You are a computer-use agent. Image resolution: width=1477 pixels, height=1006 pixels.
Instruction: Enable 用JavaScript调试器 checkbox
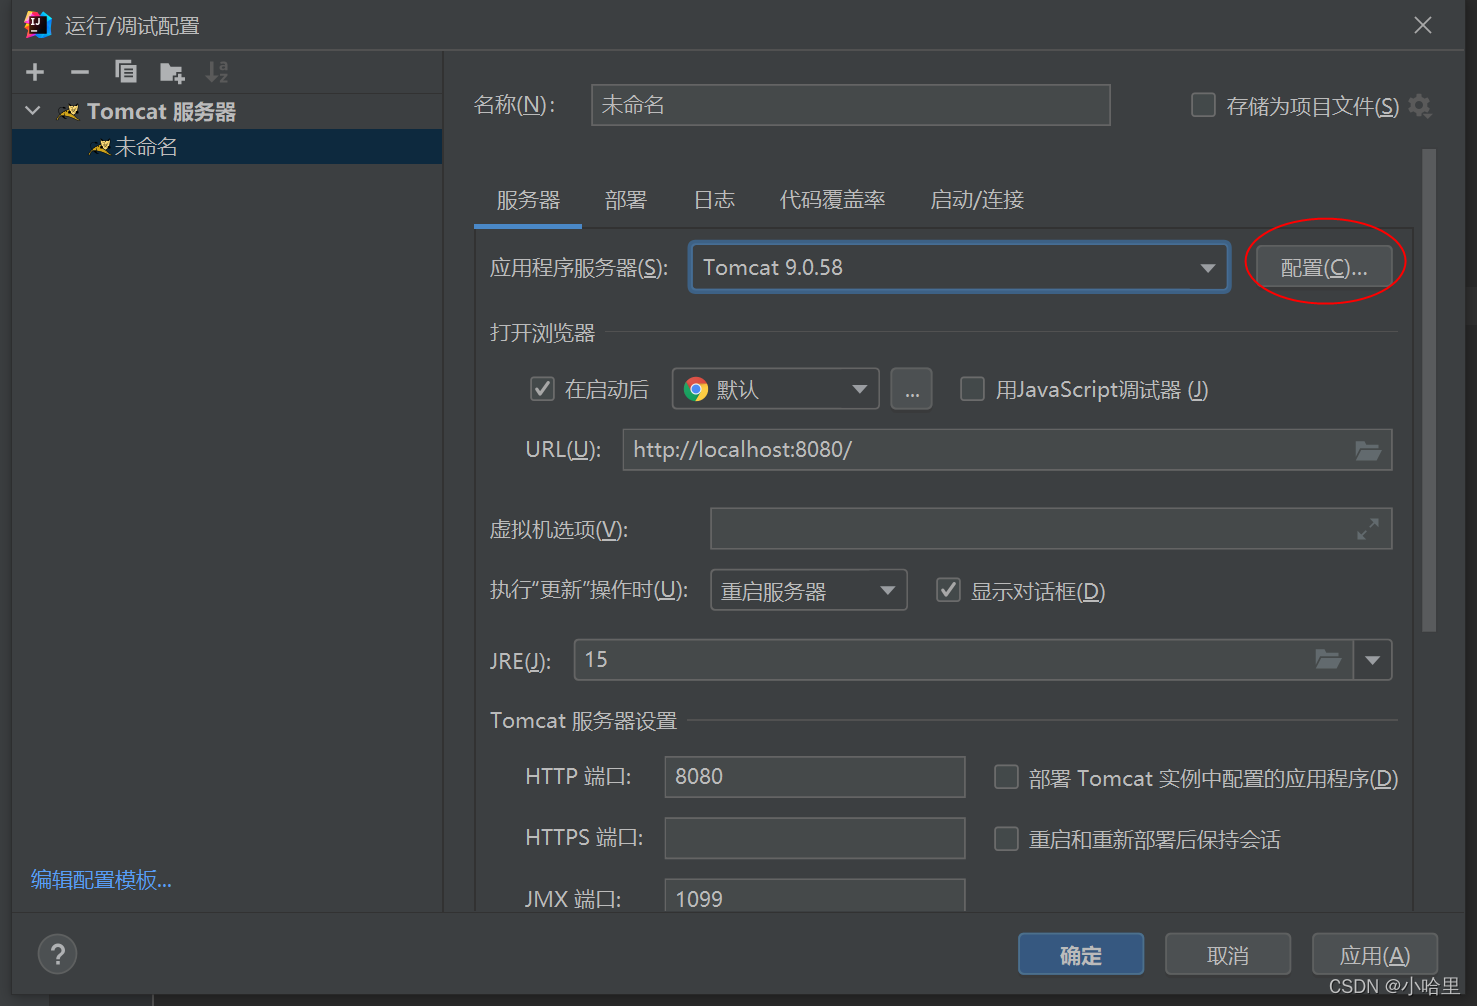coord(972,389)
